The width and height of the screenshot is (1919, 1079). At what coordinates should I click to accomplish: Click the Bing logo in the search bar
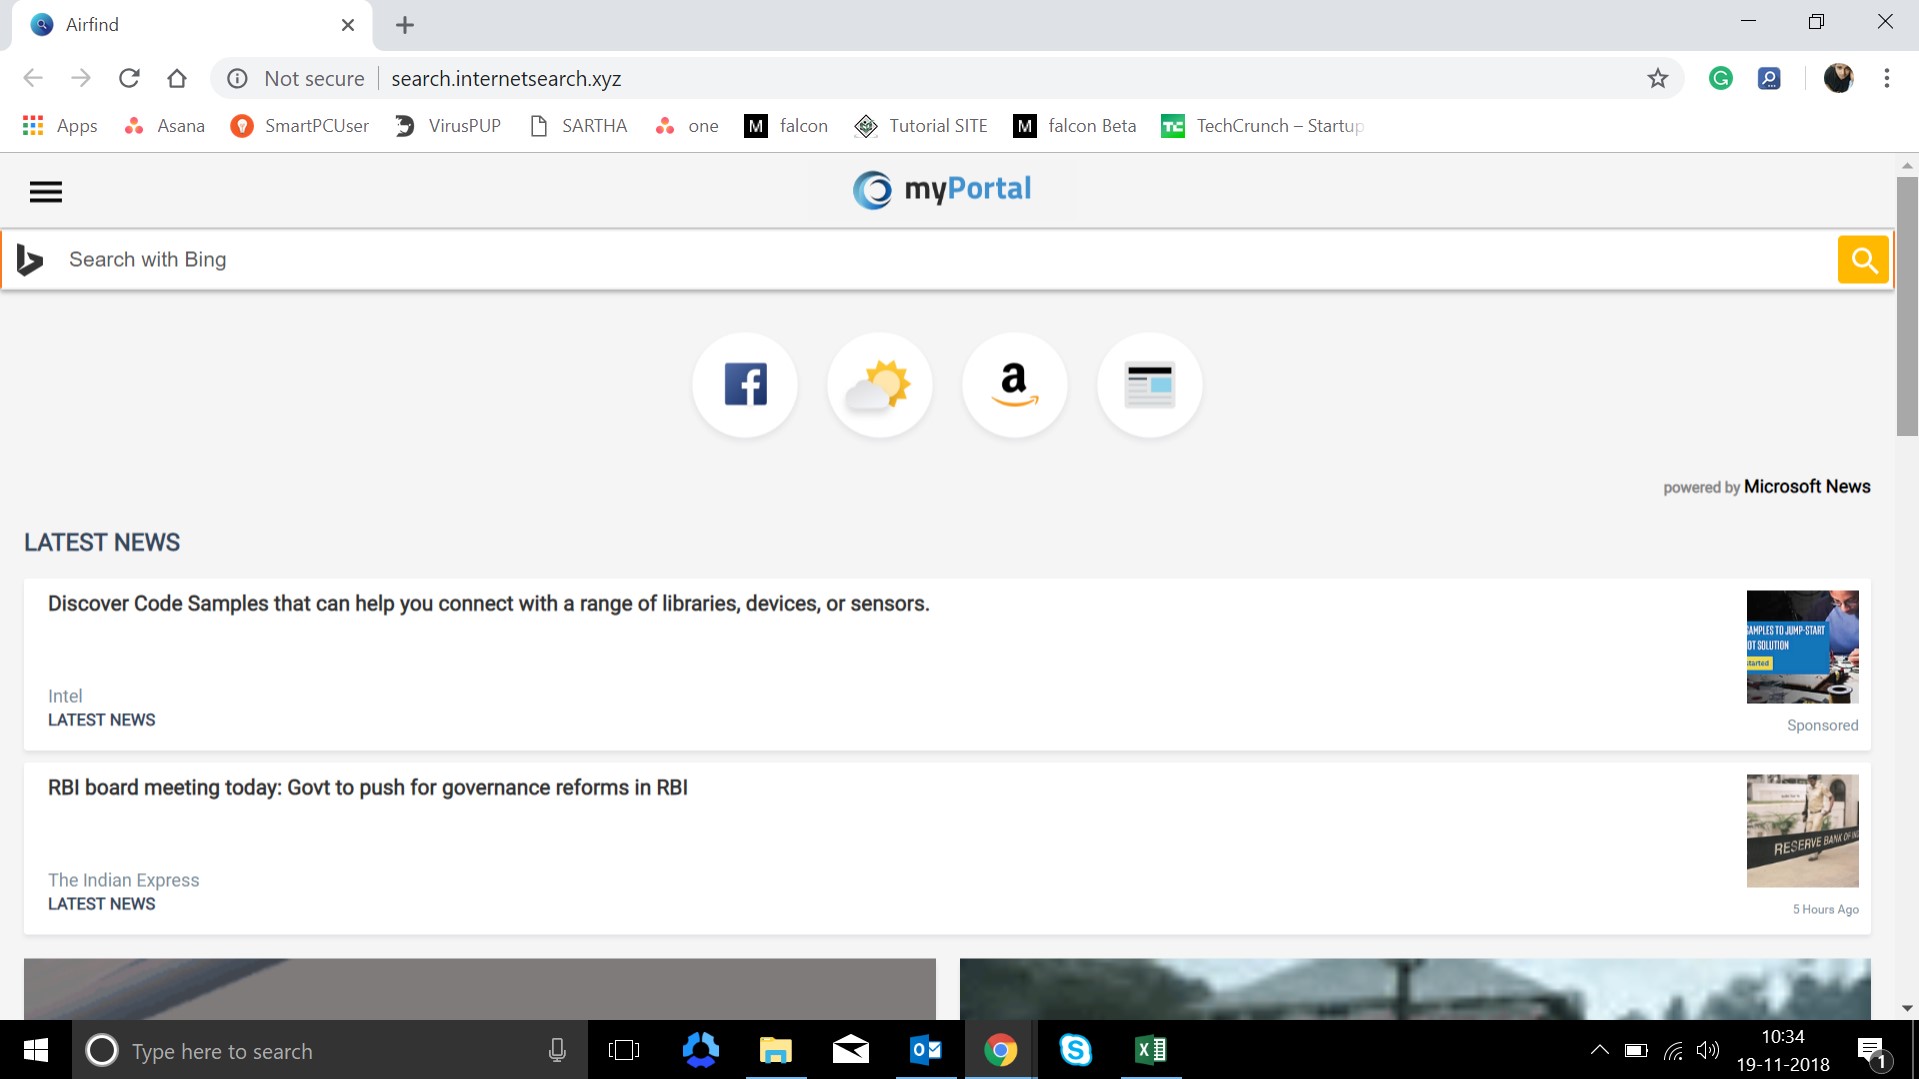(29, 259)
